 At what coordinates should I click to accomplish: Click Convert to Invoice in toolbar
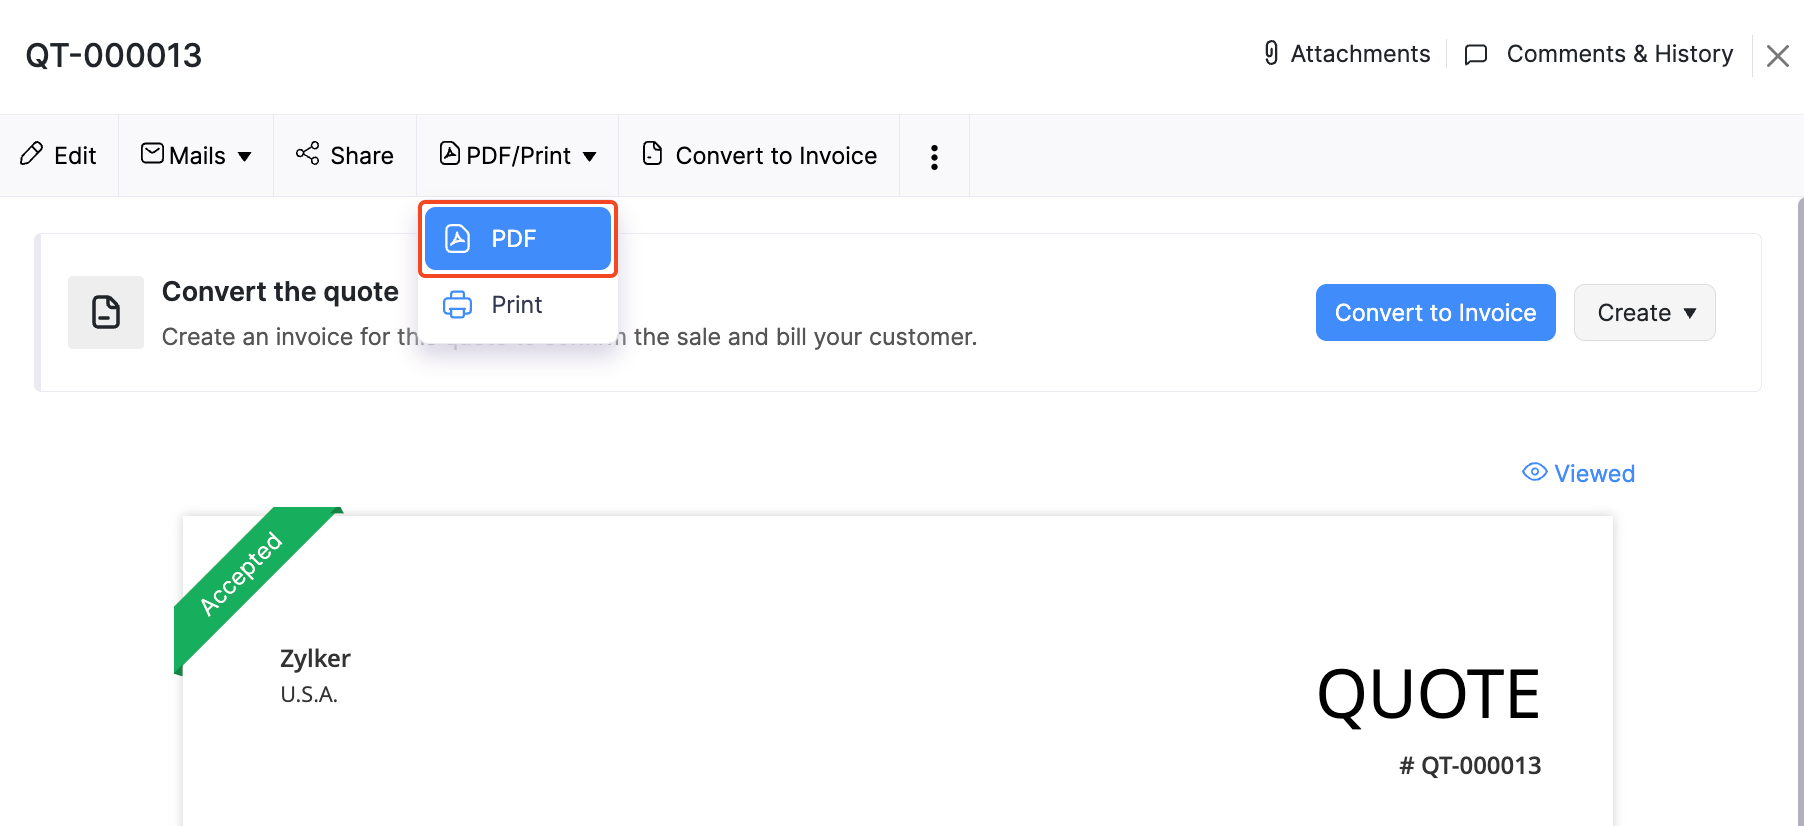[x=759, y=155]
